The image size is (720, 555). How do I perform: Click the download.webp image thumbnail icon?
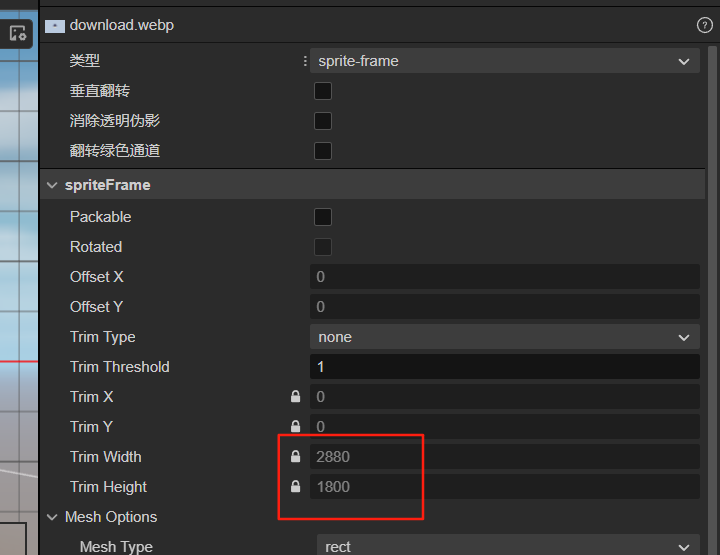[x=55, y=26]
